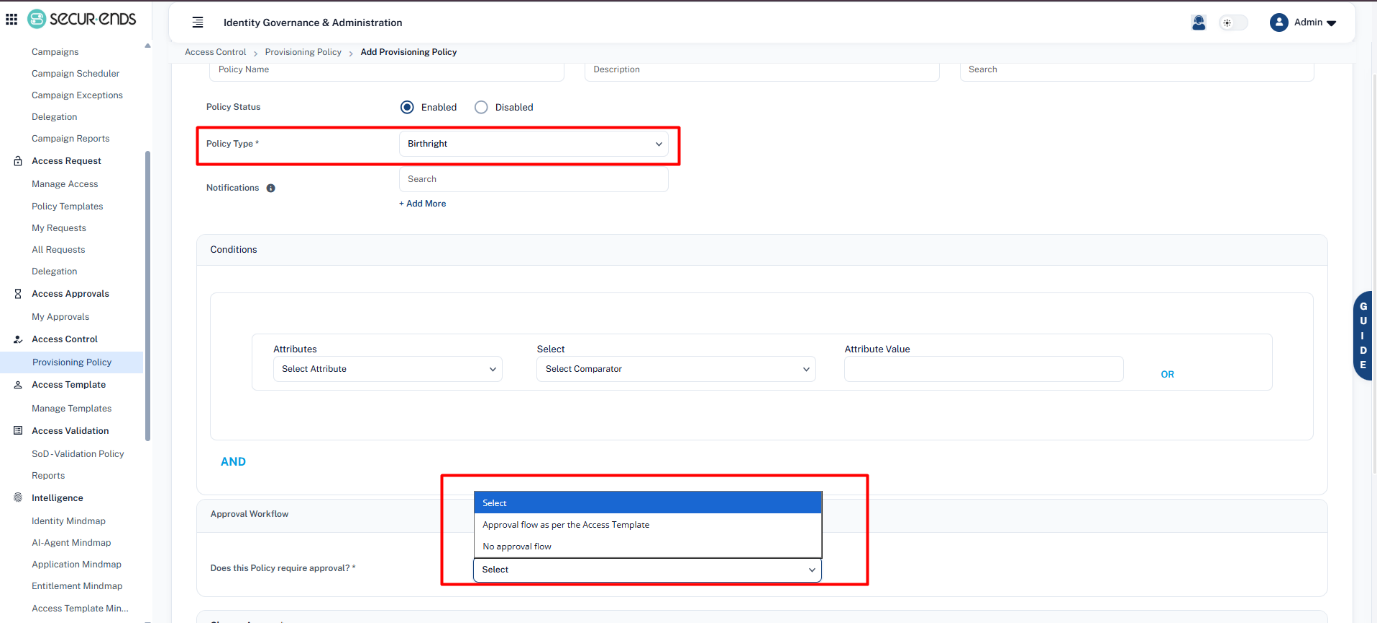This screenshot has height=624, width=1378.
Task: Click the Access Template person icon
Action: coord(18,385)
